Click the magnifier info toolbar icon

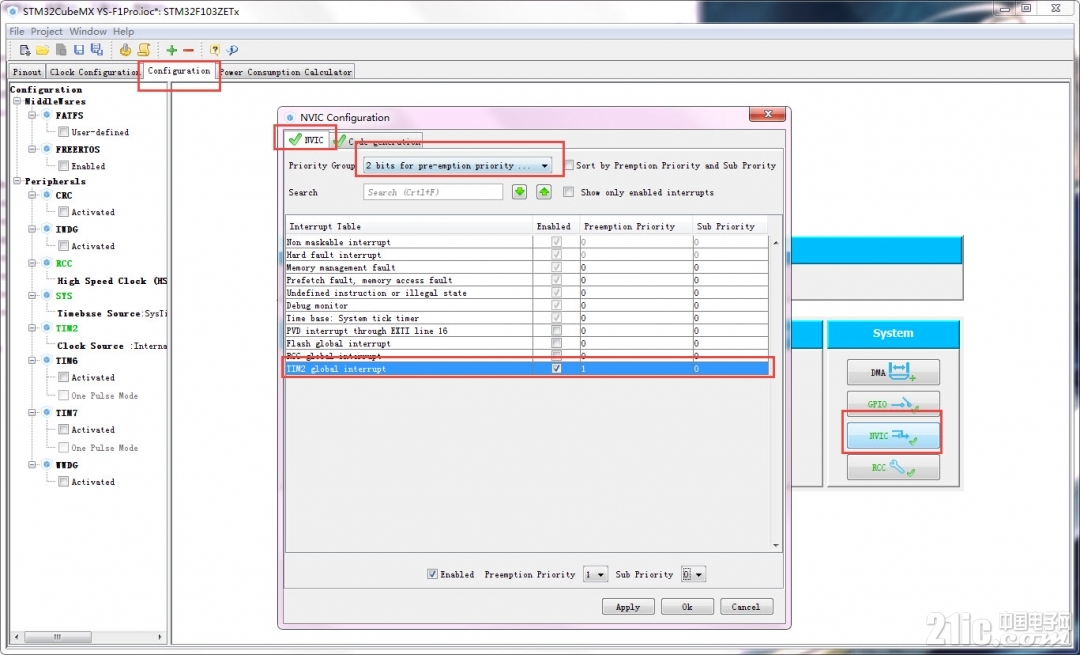point(232,50)
